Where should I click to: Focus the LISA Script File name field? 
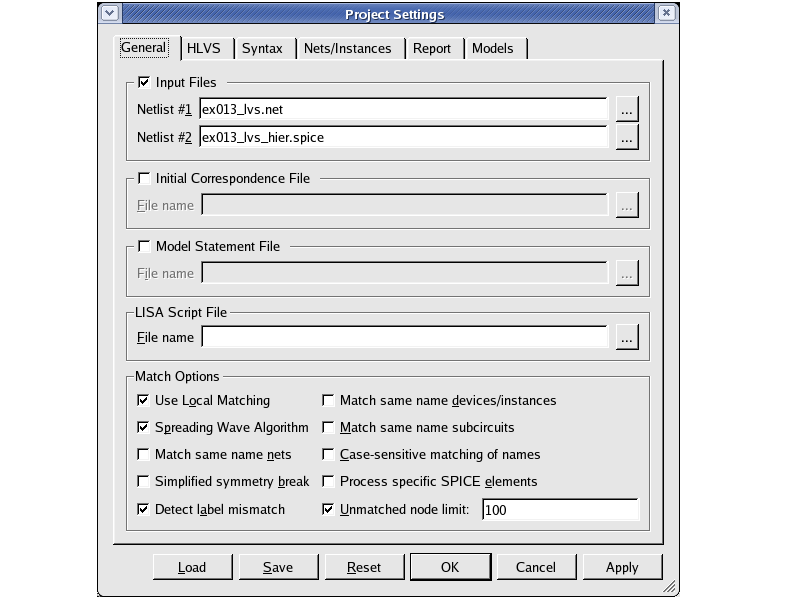[x=404, y=337]
